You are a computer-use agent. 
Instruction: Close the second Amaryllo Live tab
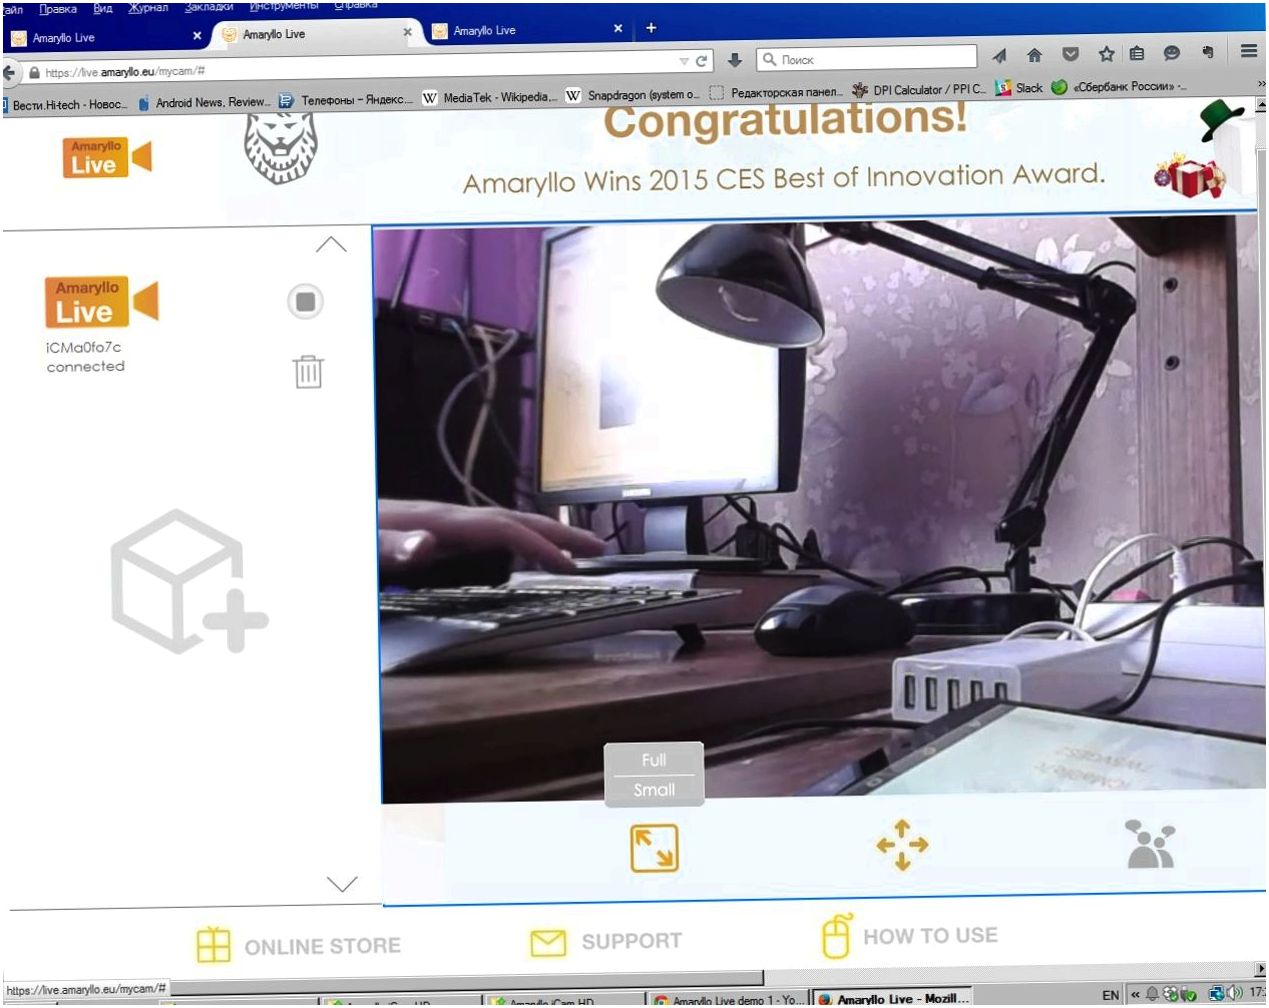click(407, 32)
